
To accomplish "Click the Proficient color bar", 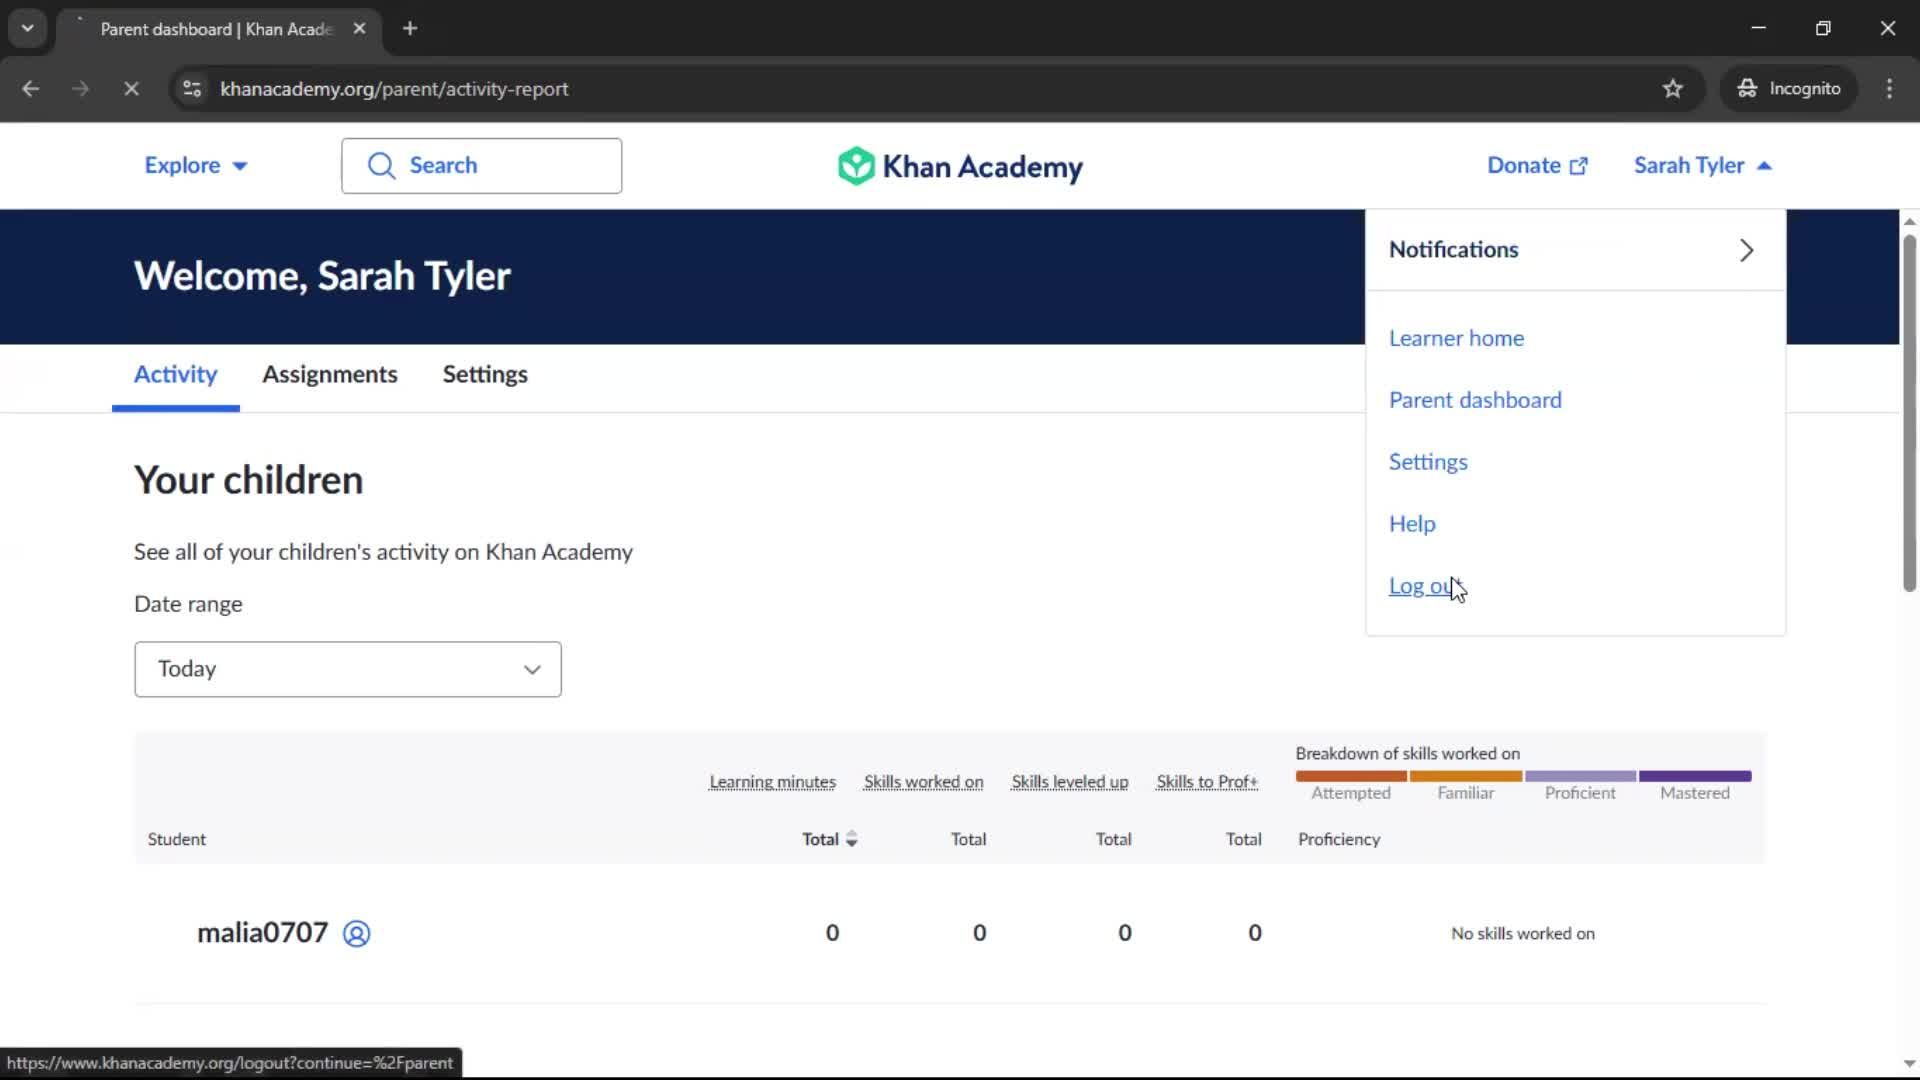I will [x=1580, y=776].
